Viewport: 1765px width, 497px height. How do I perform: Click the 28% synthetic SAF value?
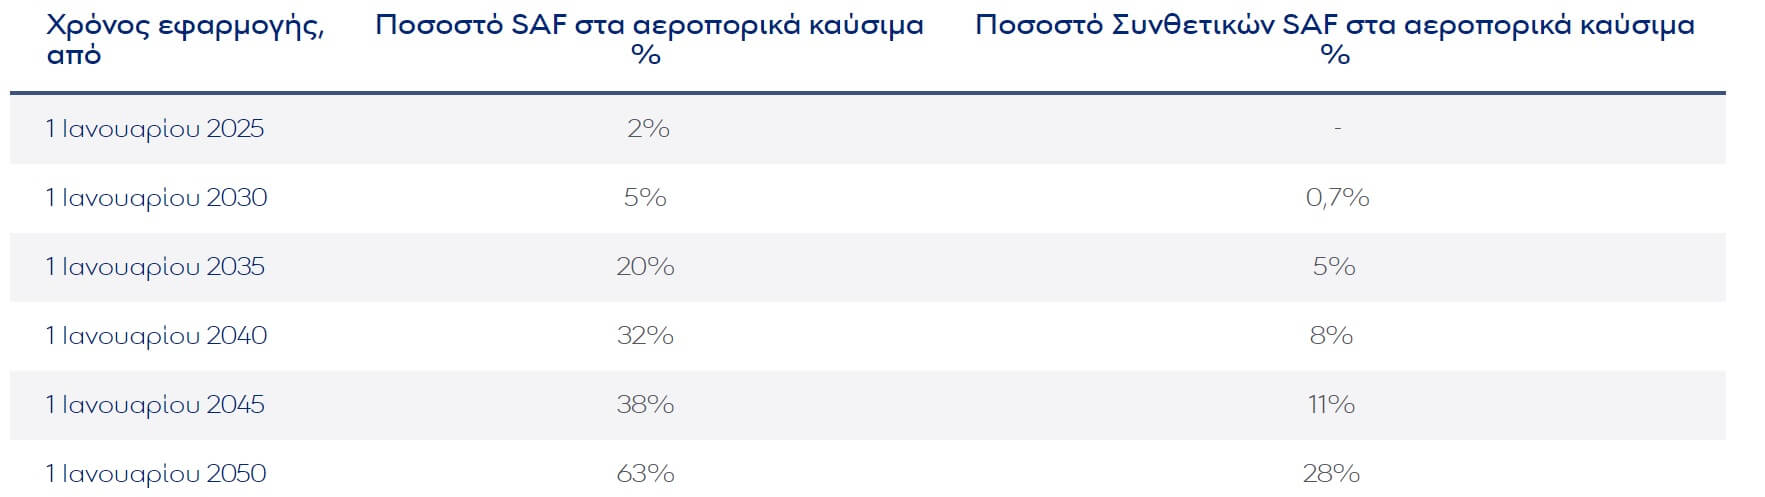1332,473
